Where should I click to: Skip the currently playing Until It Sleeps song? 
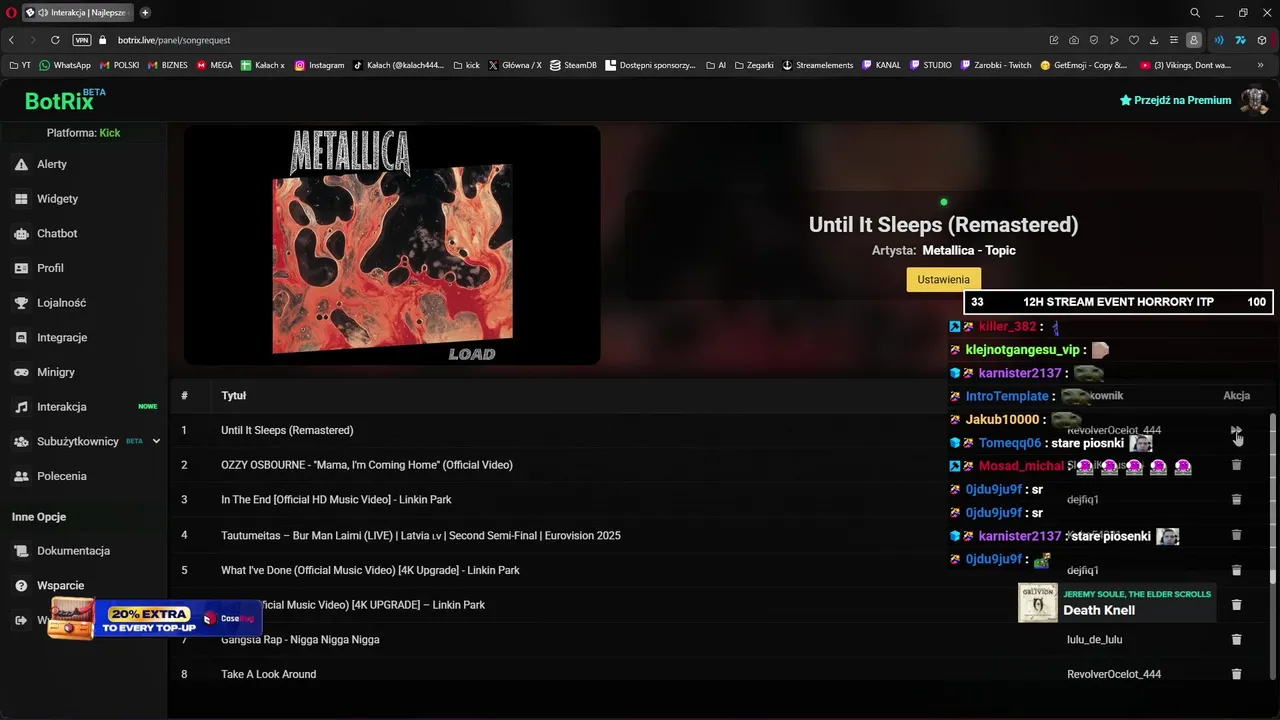click(x=1236, y=430)
